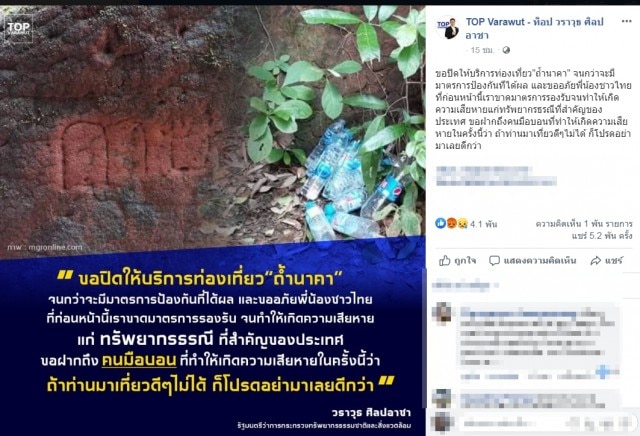
Task: Click the globe public-audience icon
Action: point(506,50)
